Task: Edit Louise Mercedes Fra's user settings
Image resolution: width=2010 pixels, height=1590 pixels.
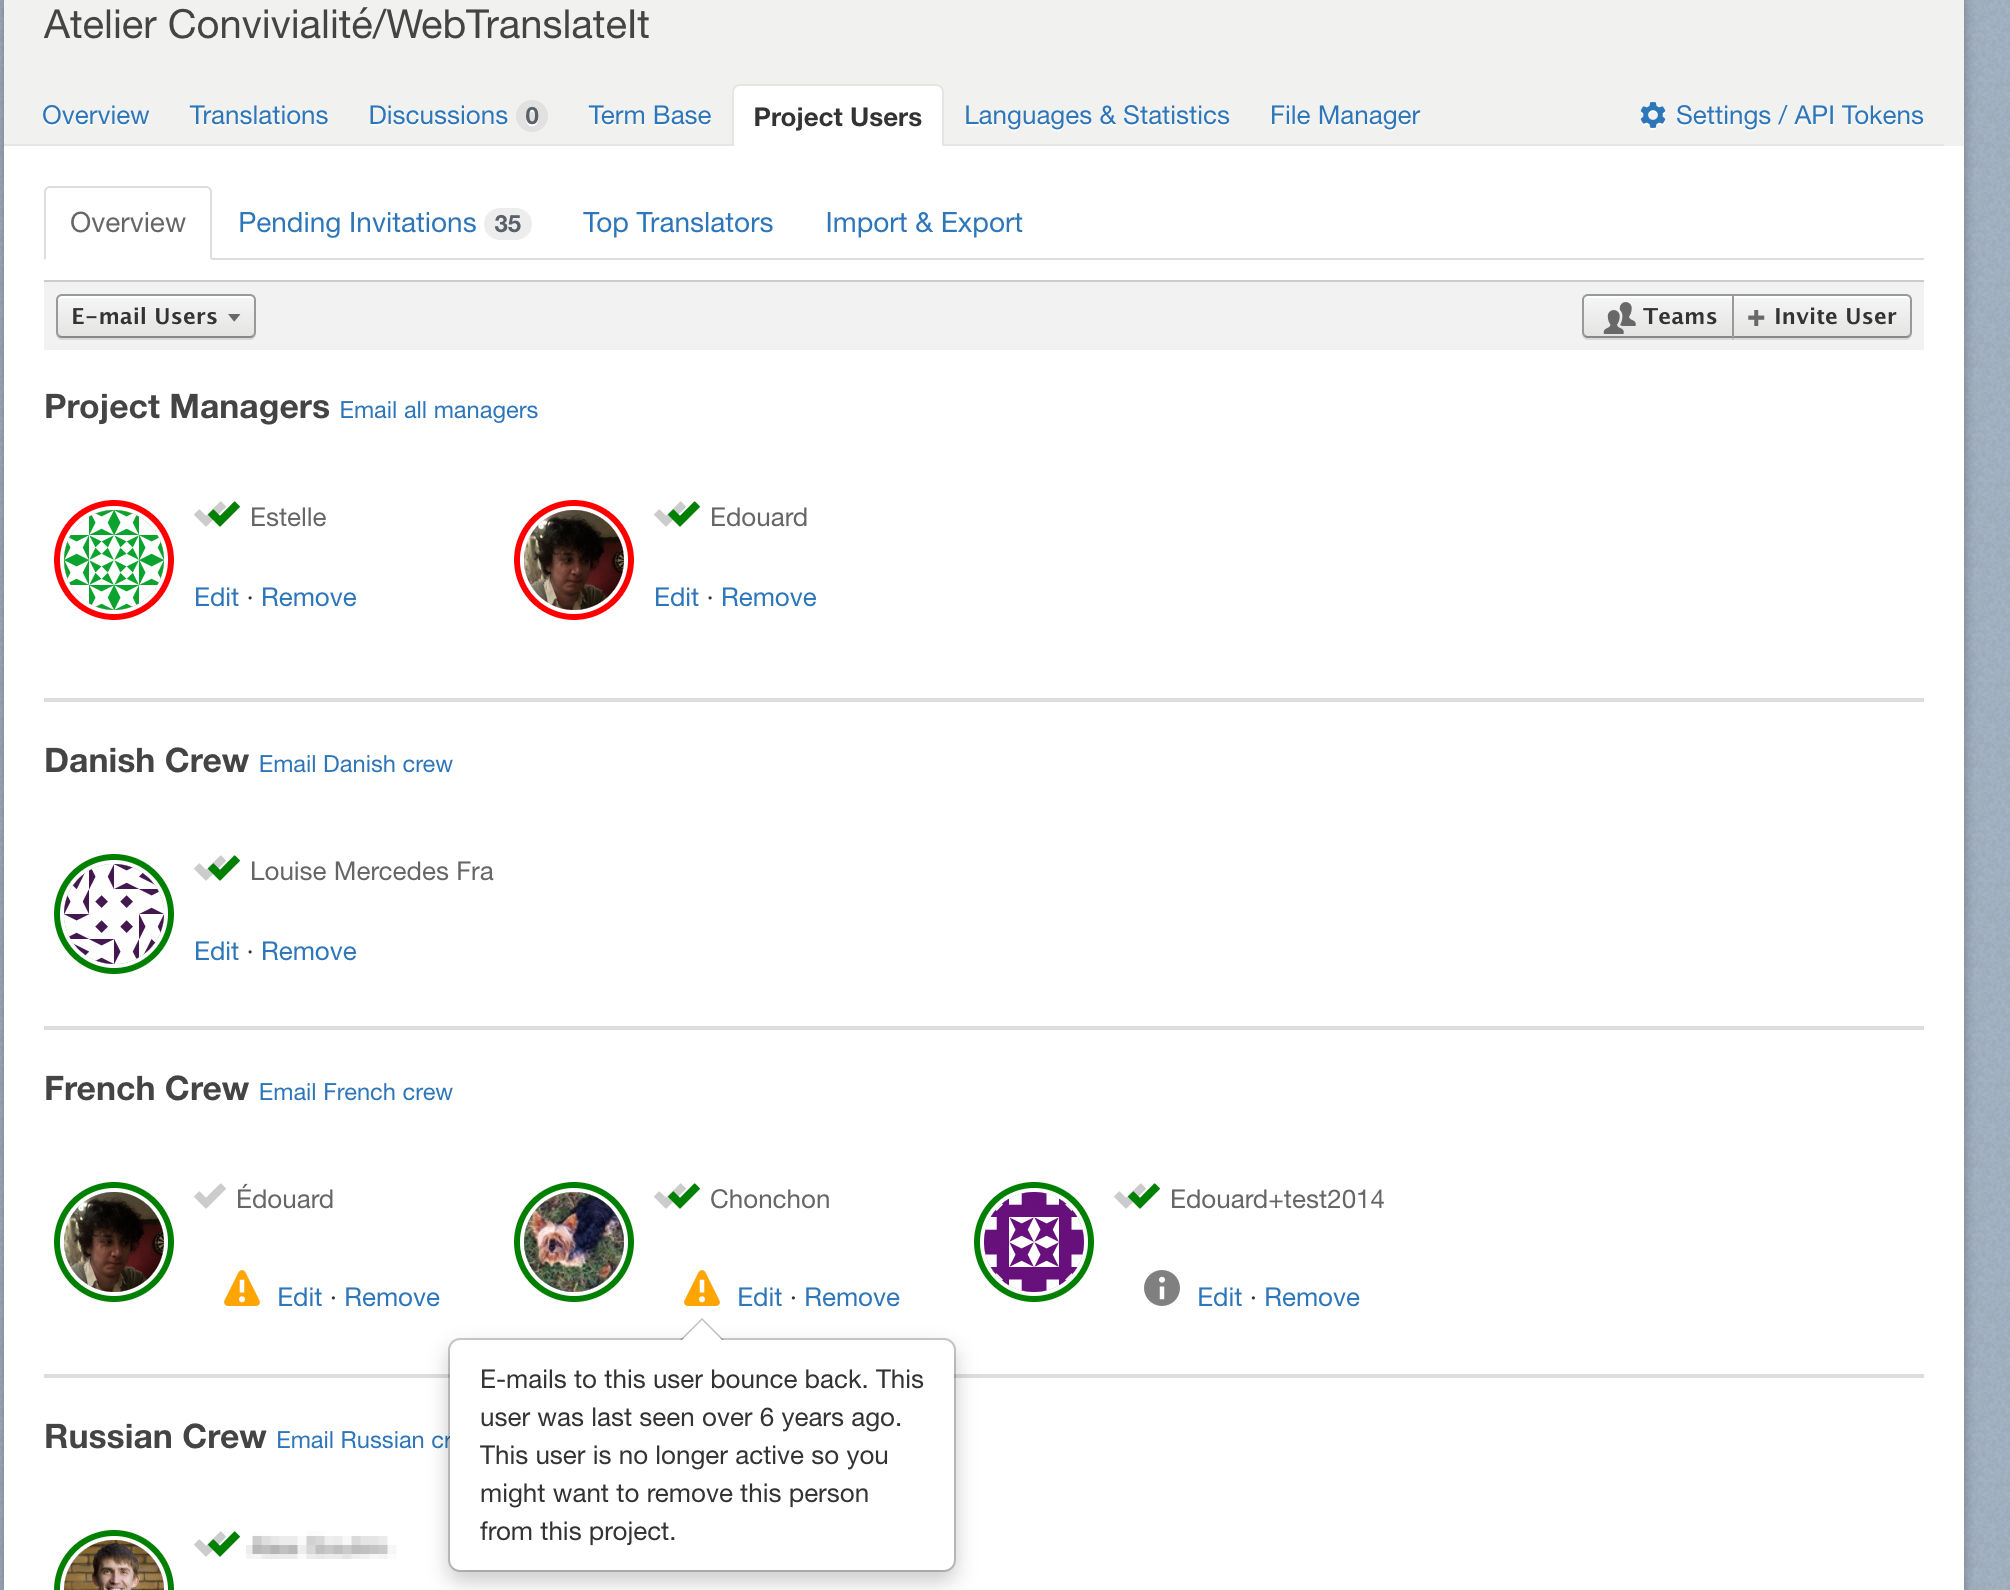Action: pyautogui.click(x=216, y=951)
